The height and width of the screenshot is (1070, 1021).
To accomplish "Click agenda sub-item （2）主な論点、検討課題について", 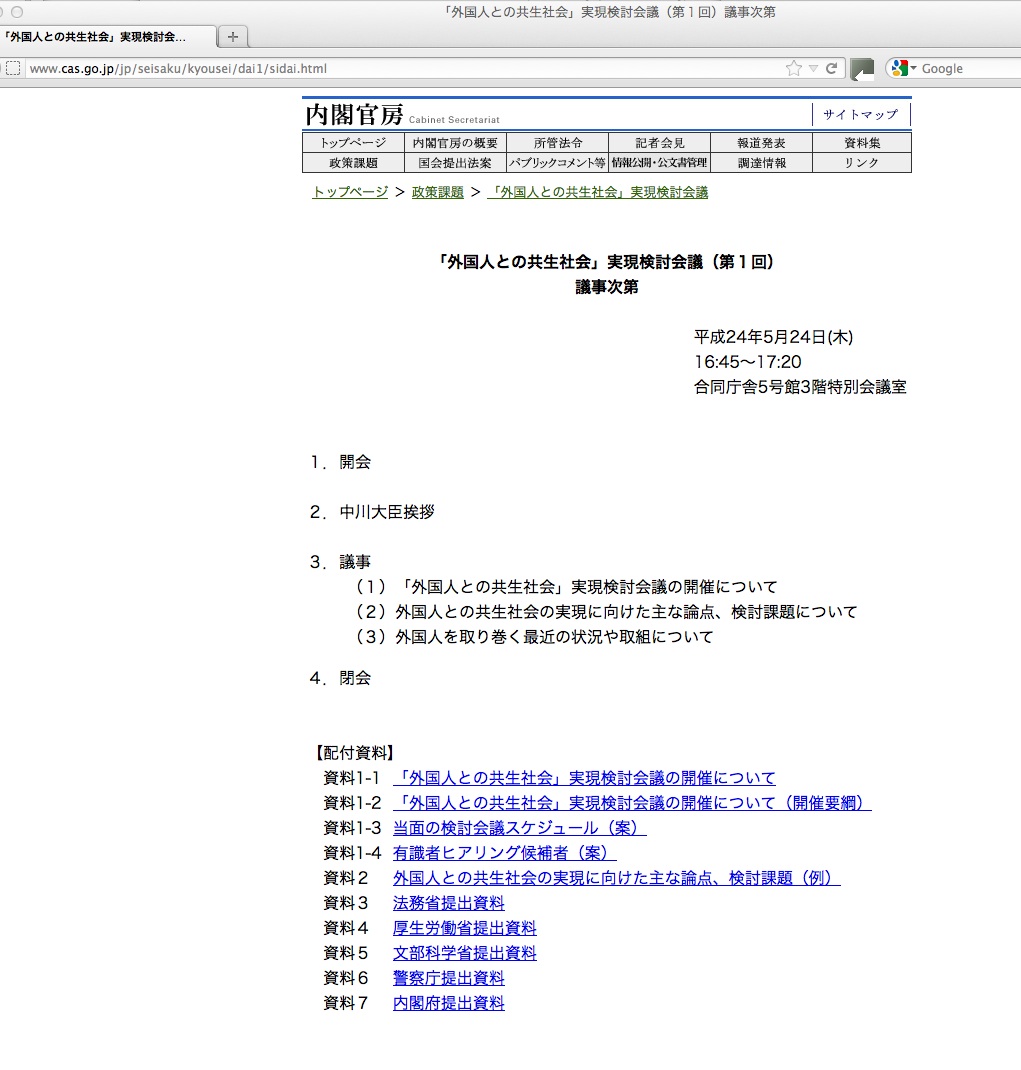I will [605, 612].
